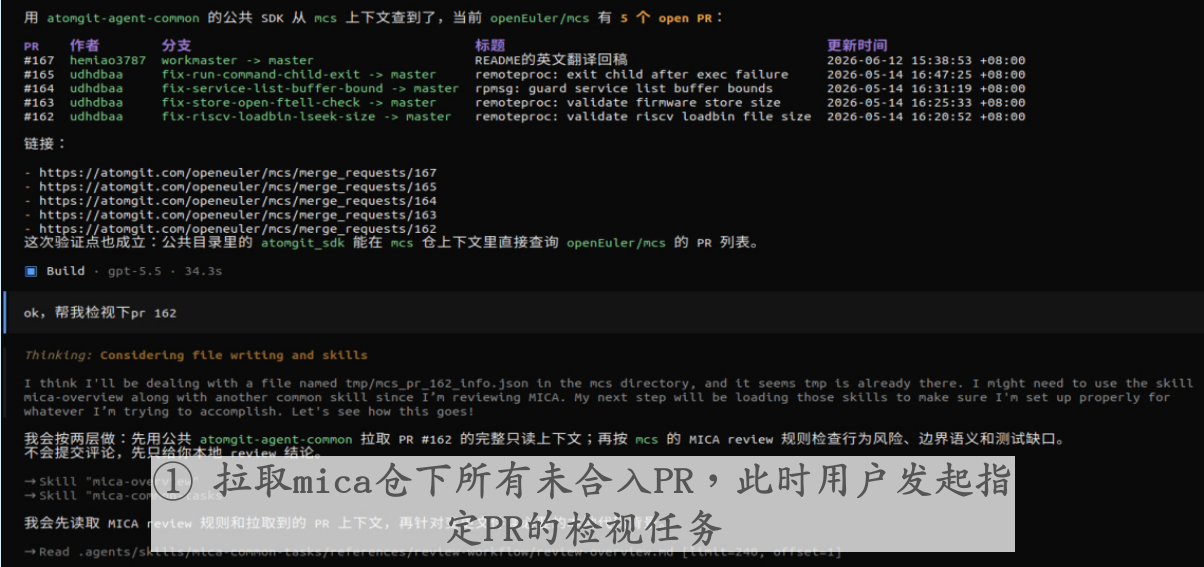The width and height of the screenshot is (1204, 567).
Task: Click author hemiao3787
Action: click(108, 60)
